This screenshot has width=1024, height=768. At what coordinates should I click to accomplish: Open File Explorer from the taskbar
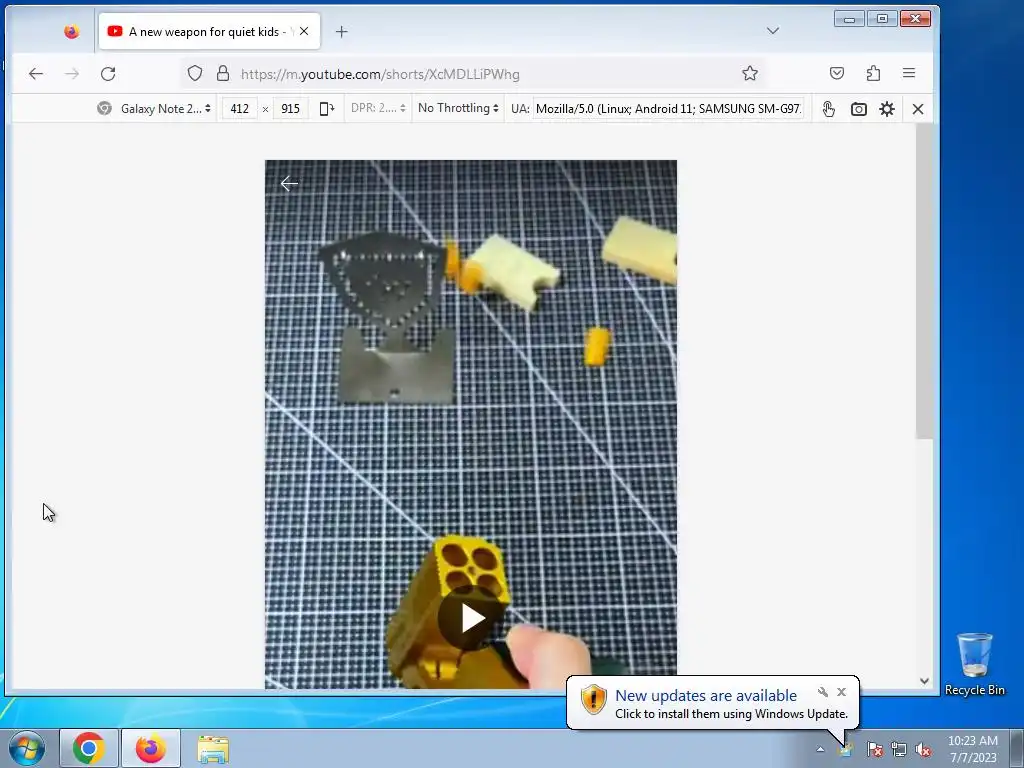(x=213, y=748)
